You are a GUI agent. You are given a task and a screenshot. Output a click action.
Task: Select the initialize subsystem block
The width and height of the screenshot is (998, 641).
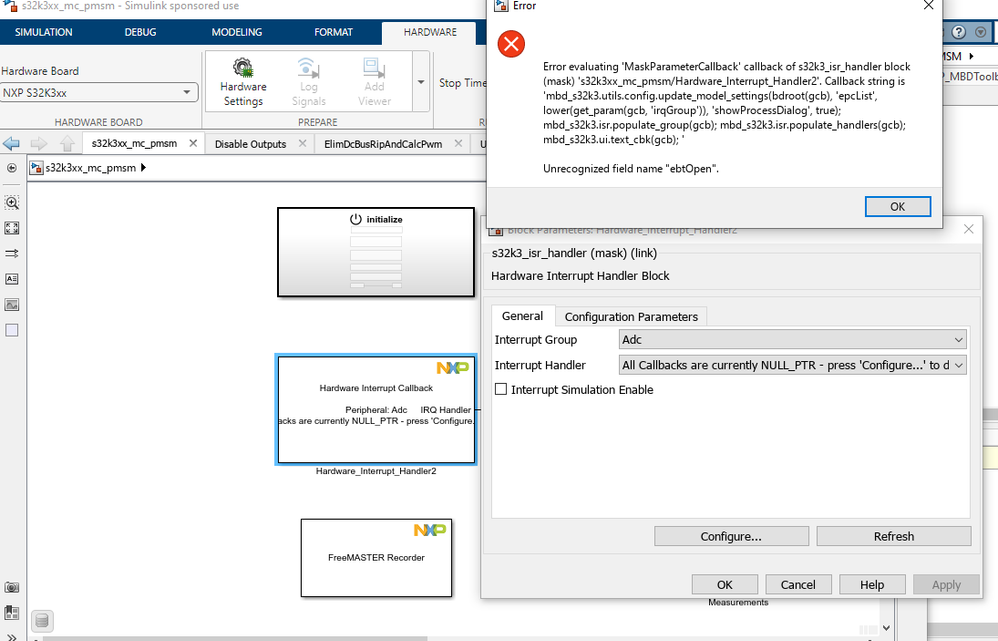click(x=376, y=252)
